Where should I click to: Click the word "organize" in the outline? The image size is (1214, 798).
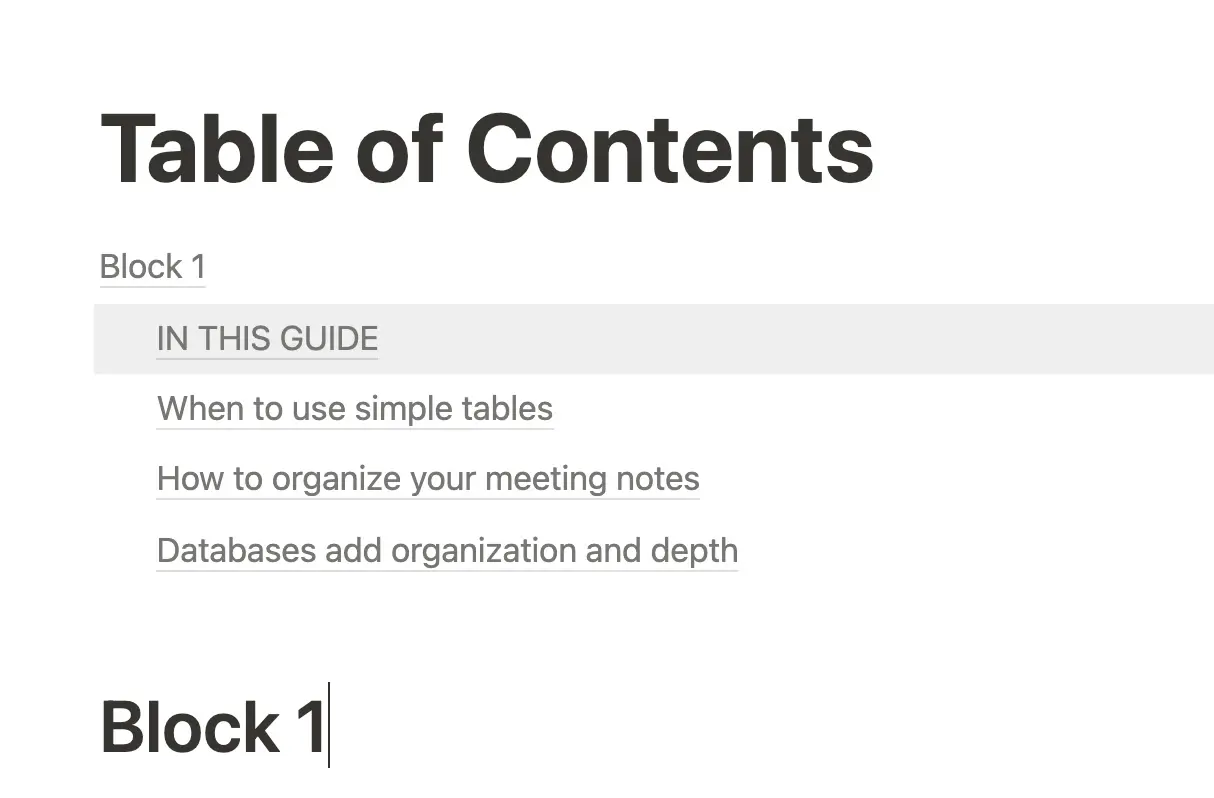(x=330, y=479)
